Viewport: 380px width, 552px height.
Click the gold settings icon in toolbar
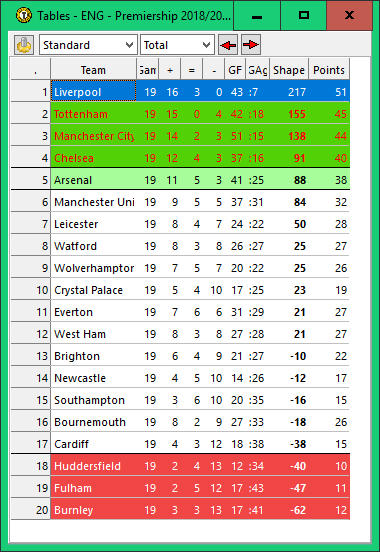[24, 45]
